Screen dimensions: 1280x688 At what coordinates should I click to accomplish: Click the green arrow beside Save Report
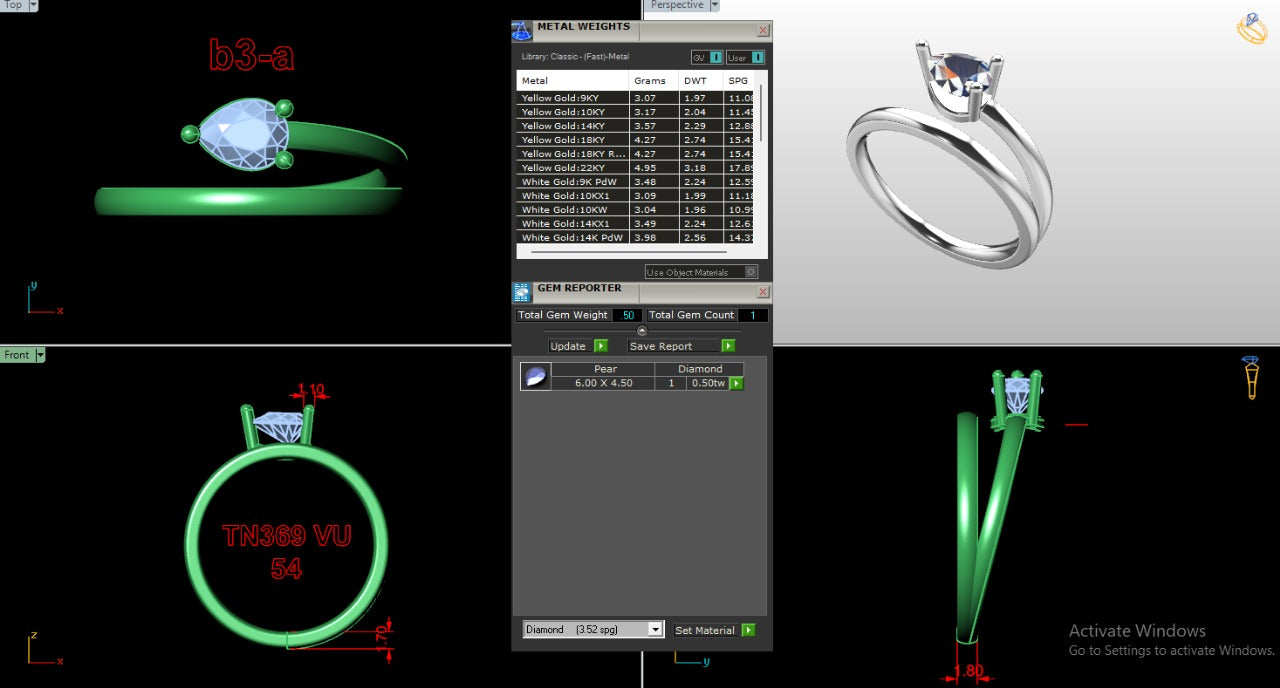[x=728, y=346]
